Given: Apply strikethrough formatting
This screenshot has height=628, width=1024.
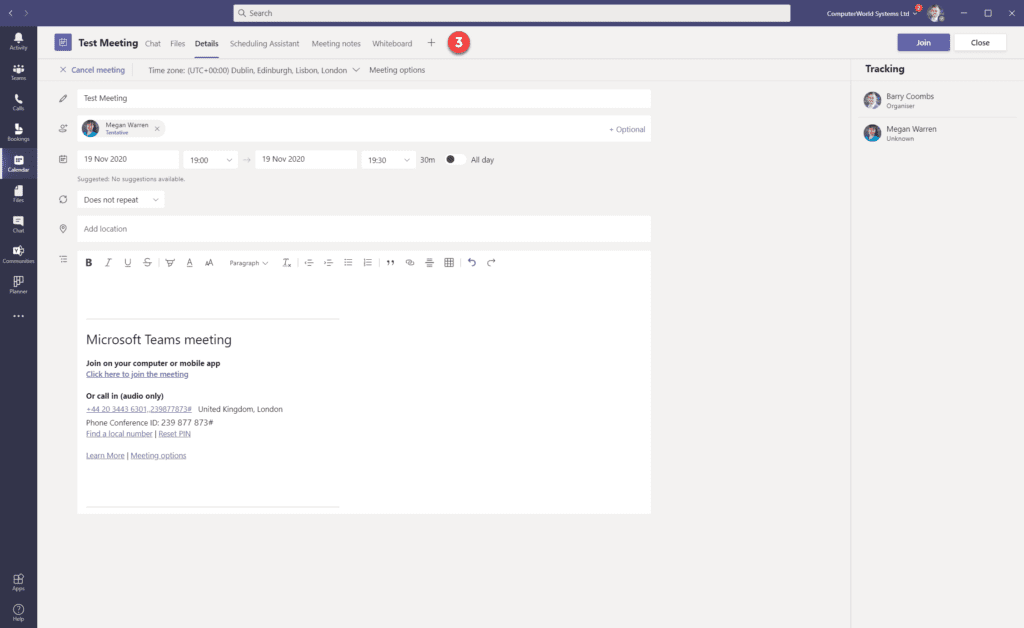Looking at the screenshot, I should pos(148,262).
